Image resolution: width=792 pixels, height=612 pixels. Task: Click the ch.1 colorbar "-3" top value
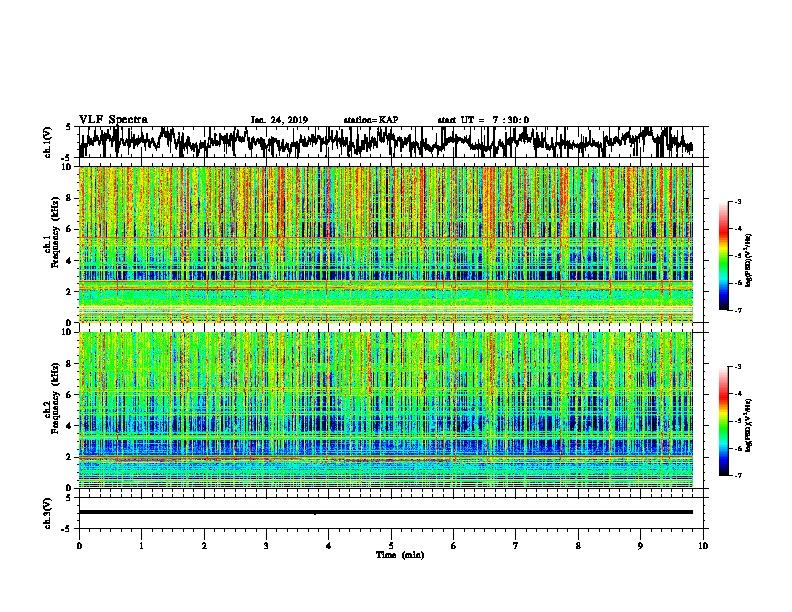coord(737,201)
